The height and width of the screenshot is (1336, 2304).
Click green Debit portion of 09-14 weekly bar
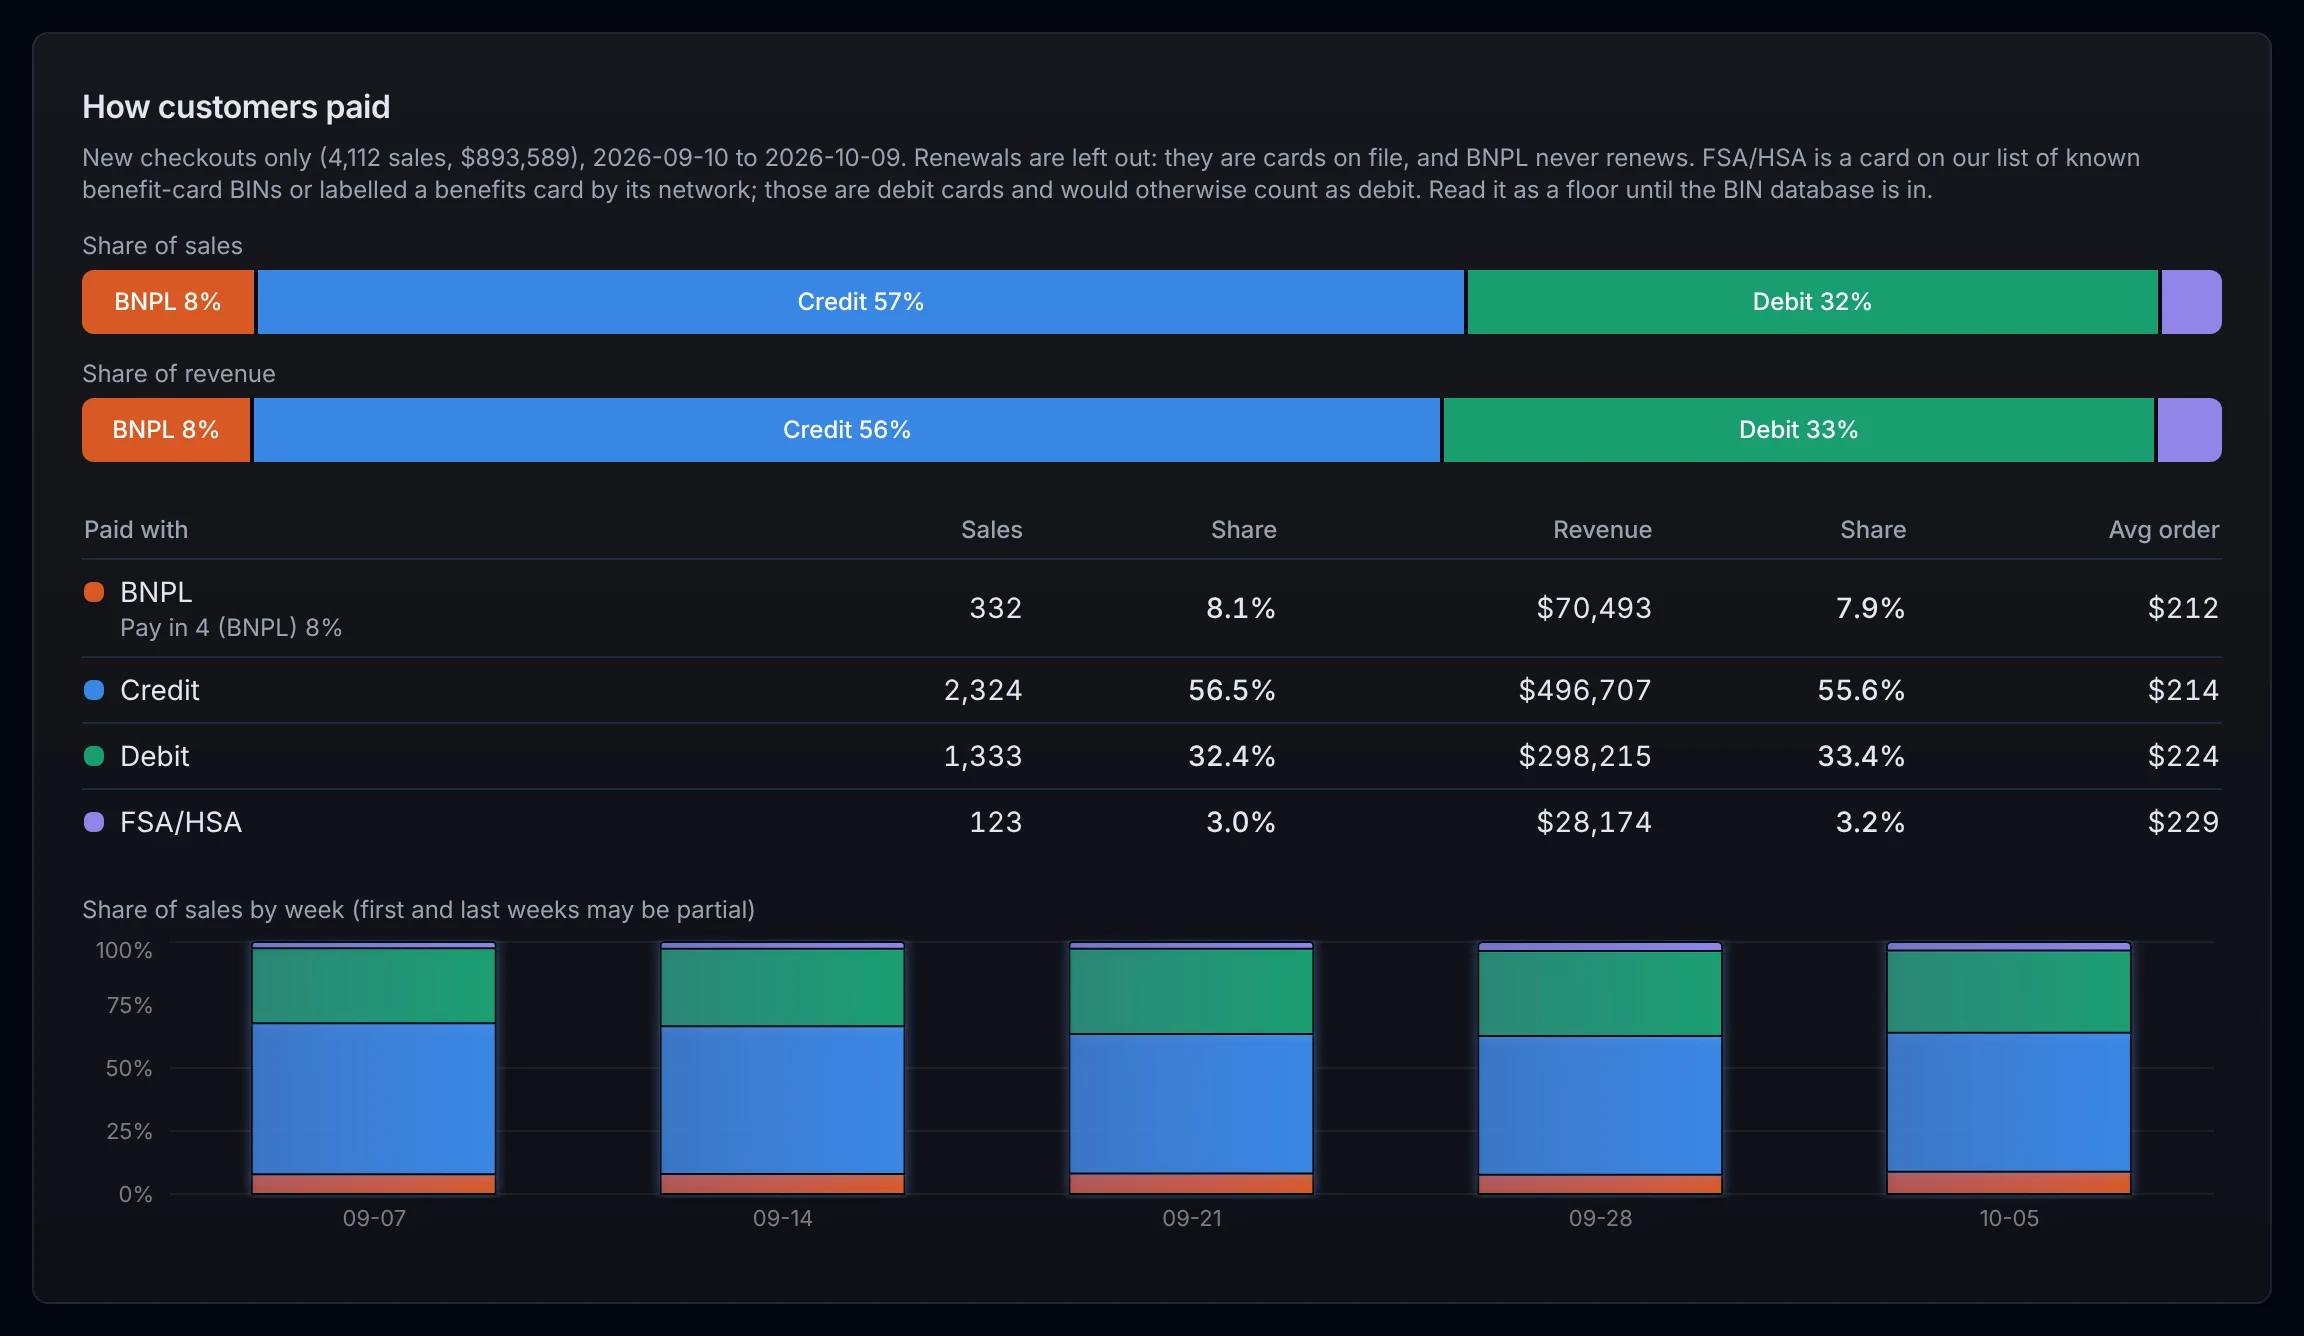[782, 987]
